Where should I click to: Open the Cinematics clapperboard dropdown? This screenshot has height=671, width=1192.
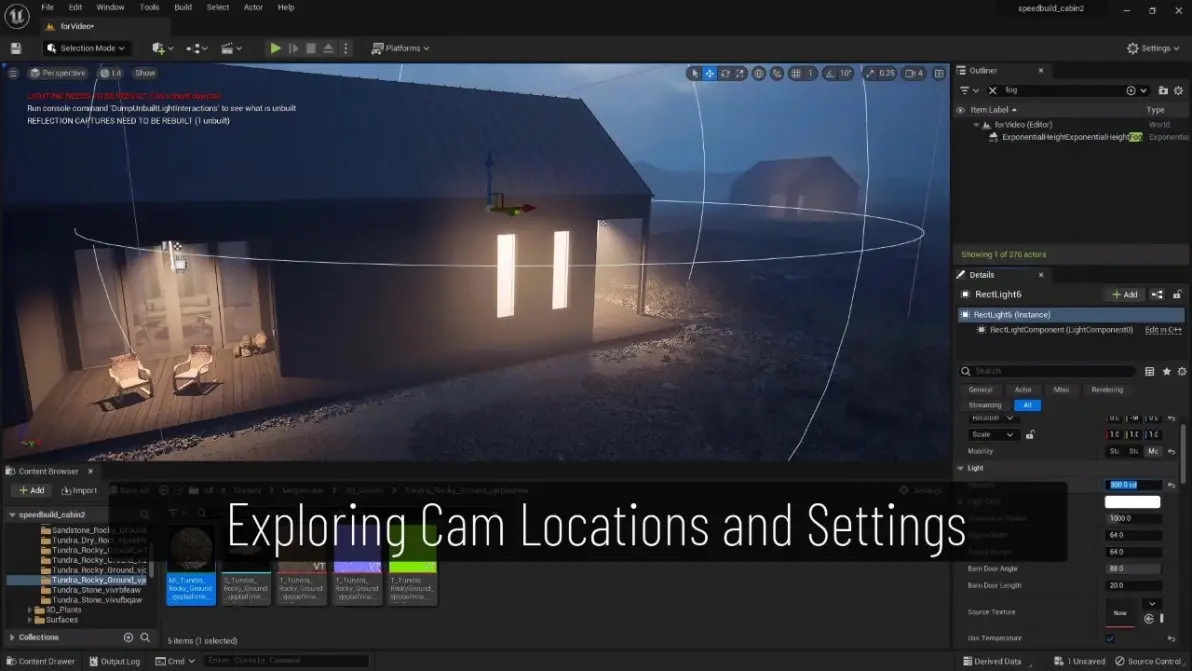coord(230,48)
